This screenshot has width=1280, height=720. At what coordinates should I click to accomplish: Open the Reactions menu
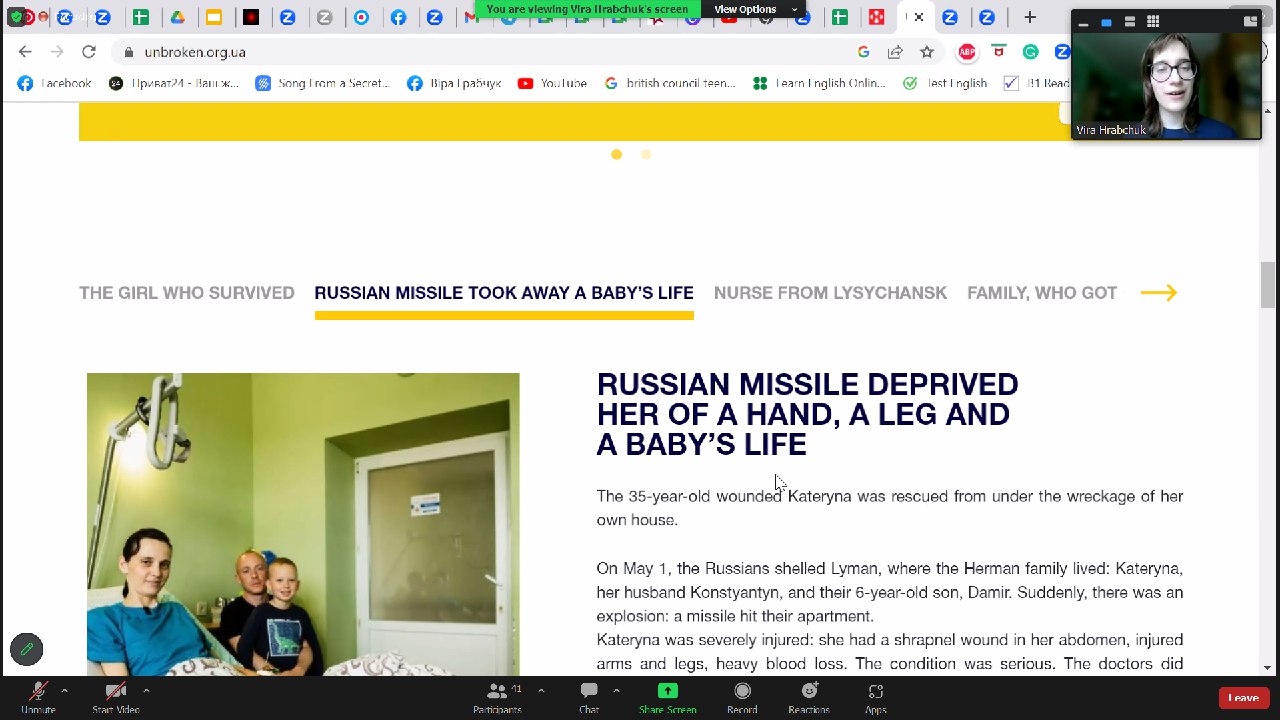pyautogui.click(x=809, y=697)
